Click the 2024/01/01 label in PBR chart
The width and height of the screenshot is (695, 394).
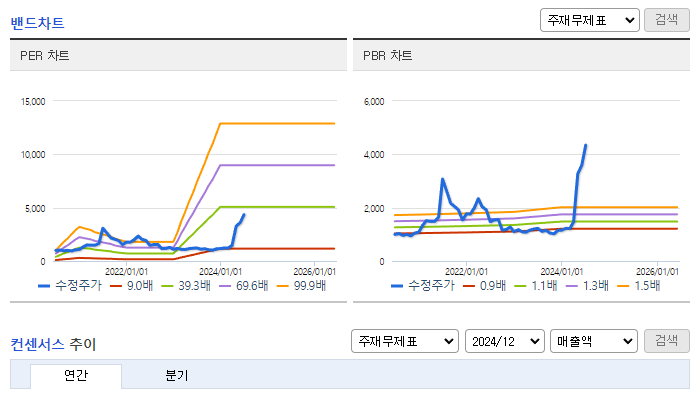click(x=562, y=272)
